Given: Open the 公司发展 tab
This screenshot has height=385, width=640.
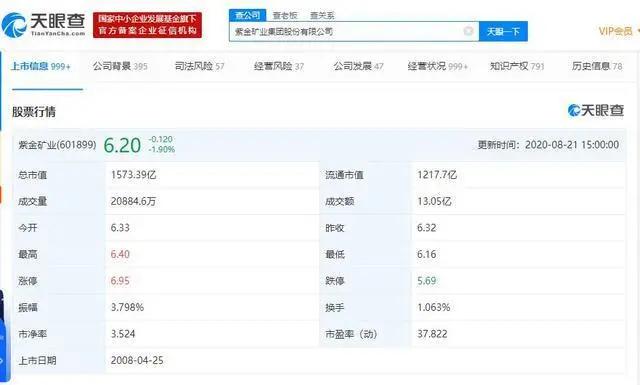Looking at the screenshot, I should (358, 66).
